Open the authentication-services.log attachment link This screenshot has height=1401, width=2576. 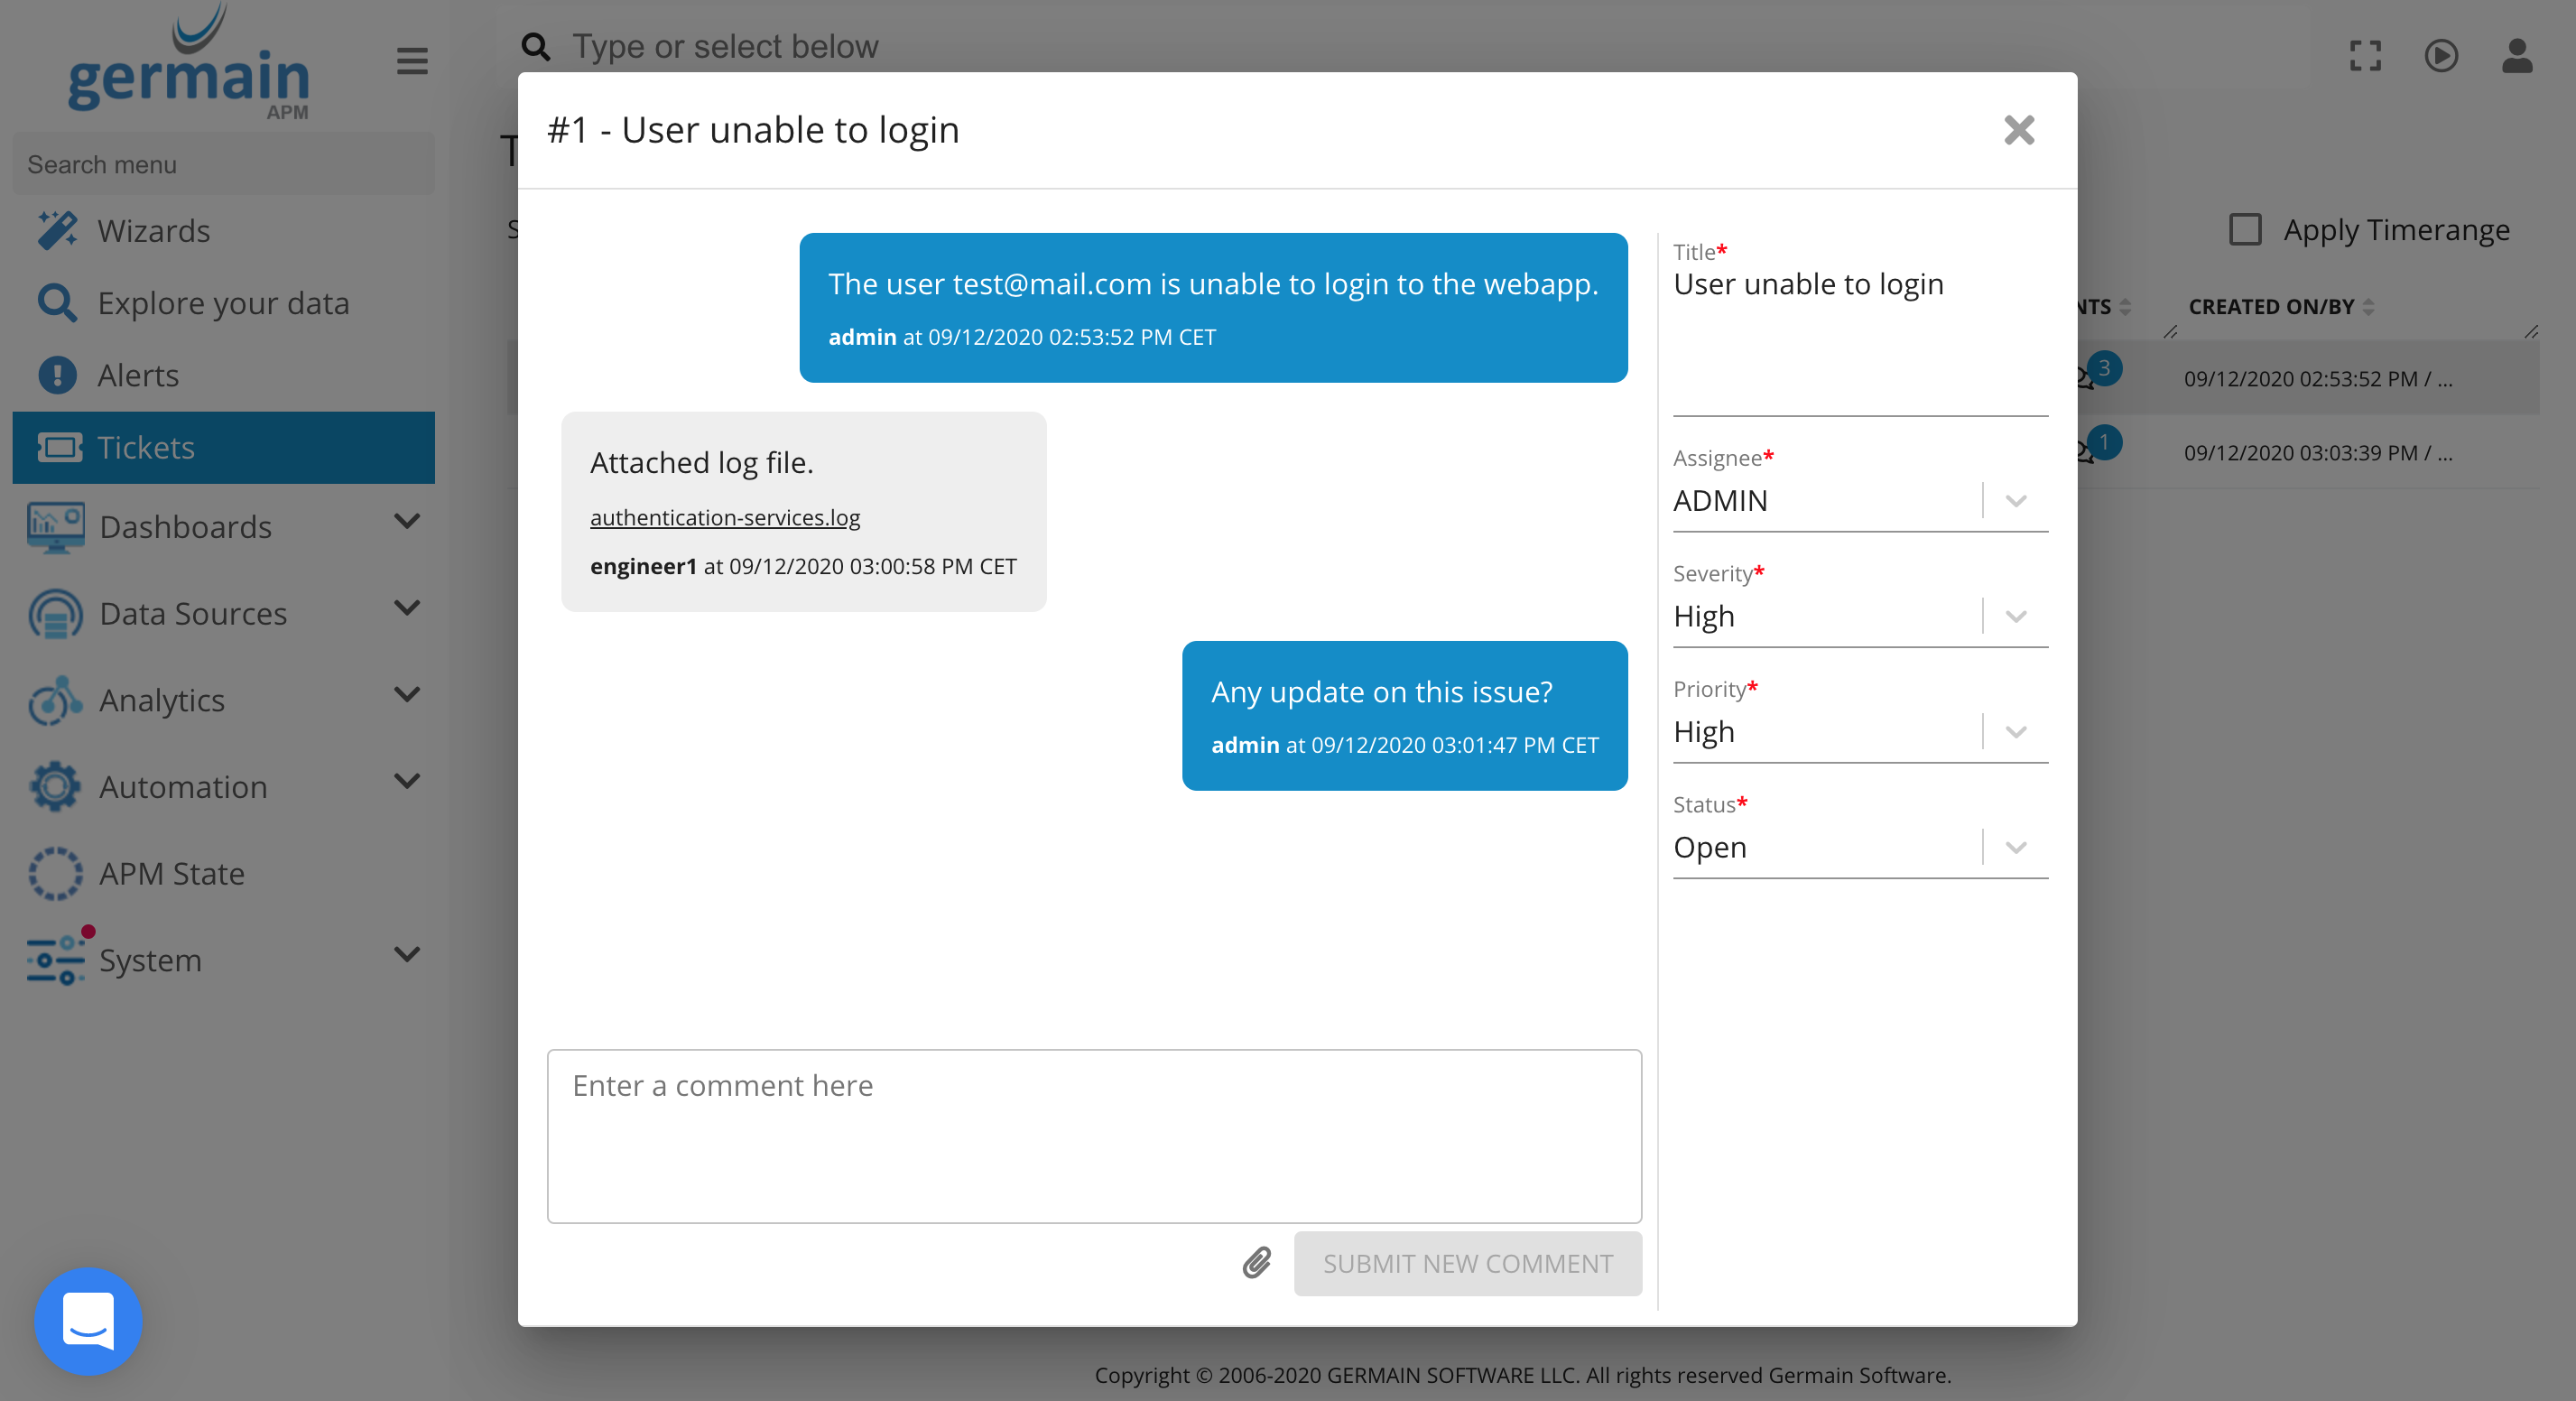coord(725,517)
